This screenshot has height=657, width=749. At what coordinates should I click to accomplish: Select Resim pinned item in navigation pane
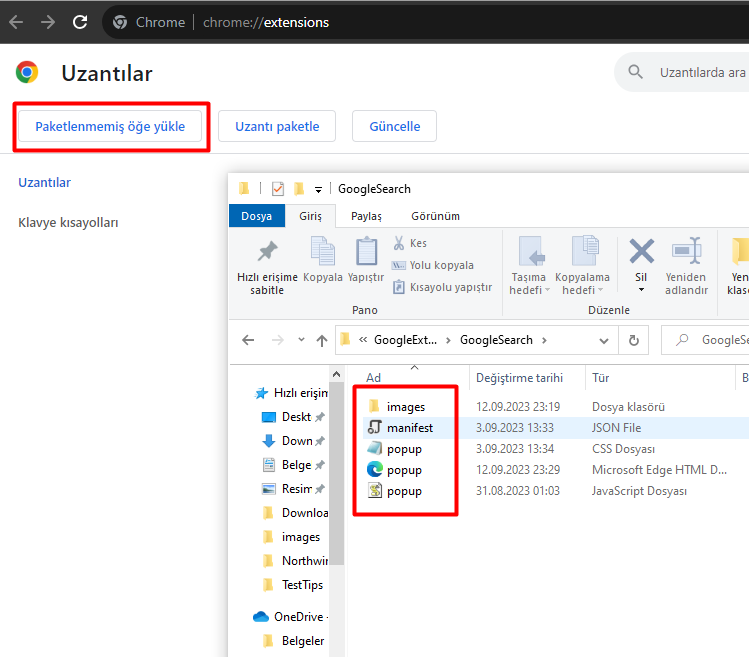point(293,488)
